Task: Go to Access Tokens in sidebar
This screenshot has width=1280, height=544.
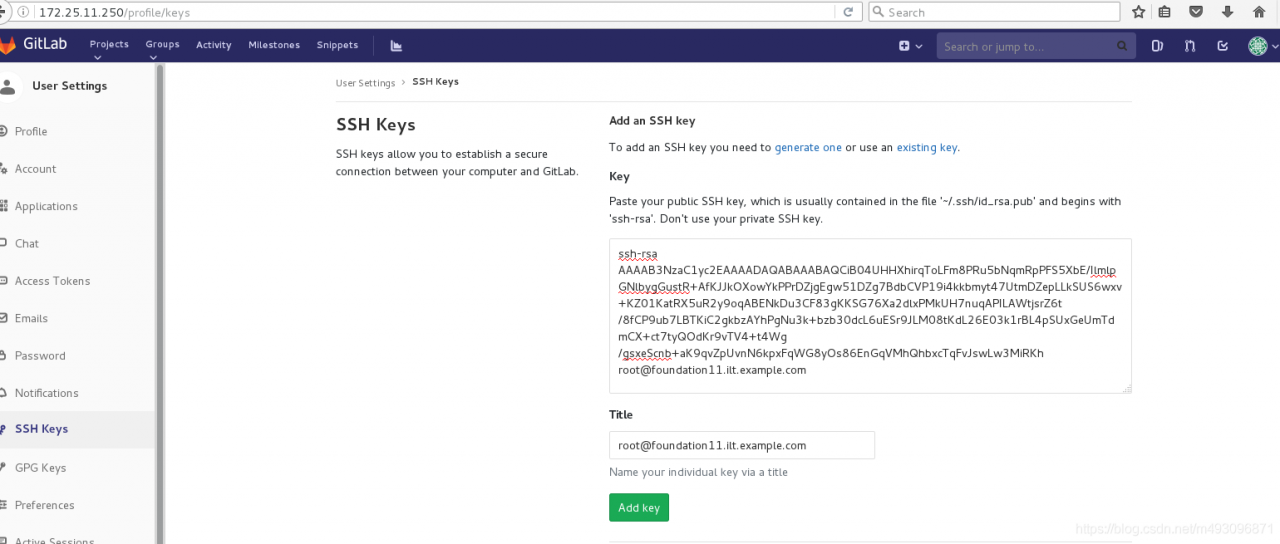Action: [x=52, y=281]
